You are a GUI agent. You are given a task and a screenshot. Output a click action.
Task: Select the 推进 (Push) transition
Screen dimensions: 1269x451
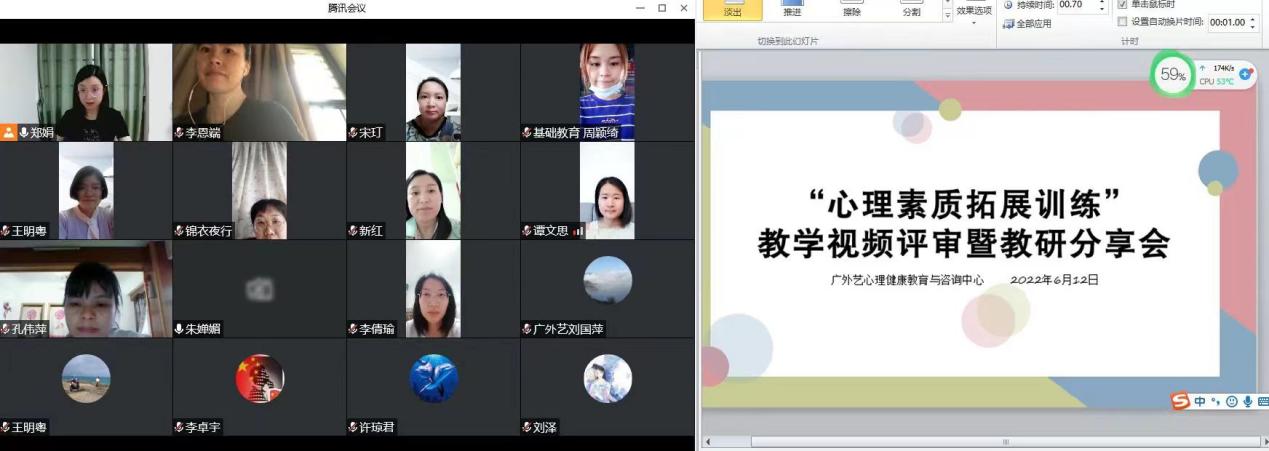click(x=792, y=9)
